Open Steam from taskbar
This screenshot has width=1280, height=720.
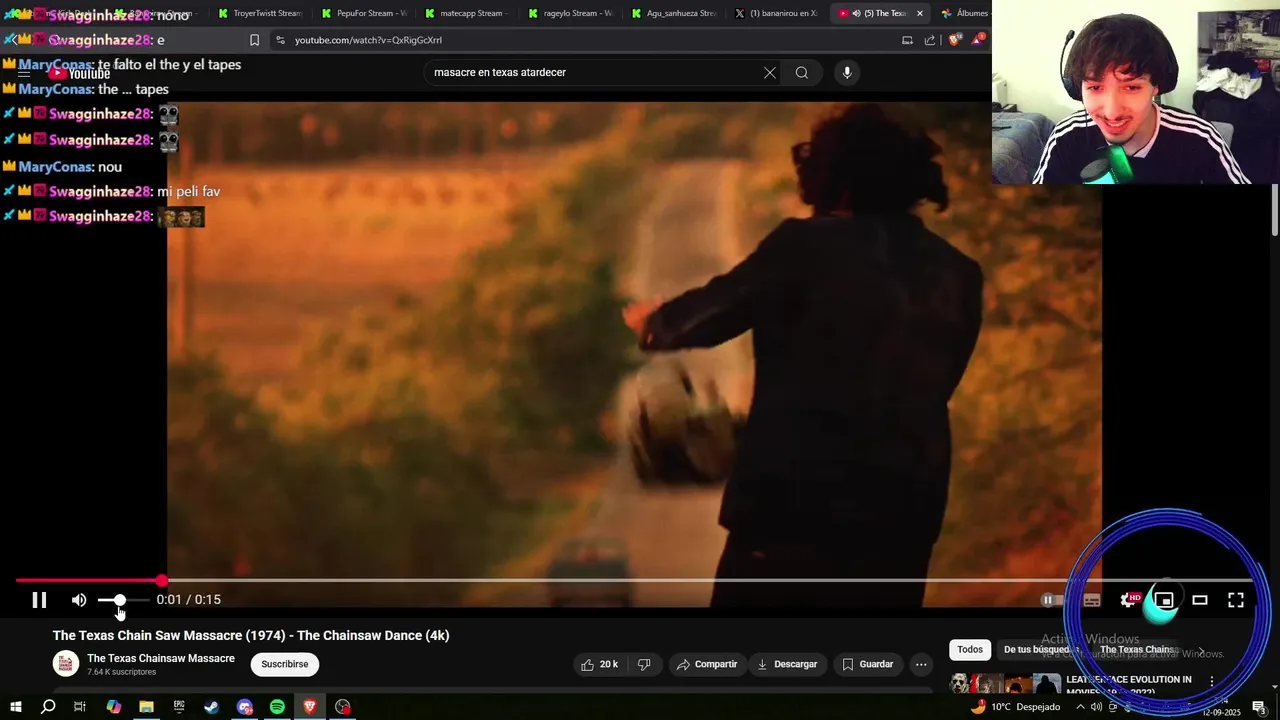[212, 707]
